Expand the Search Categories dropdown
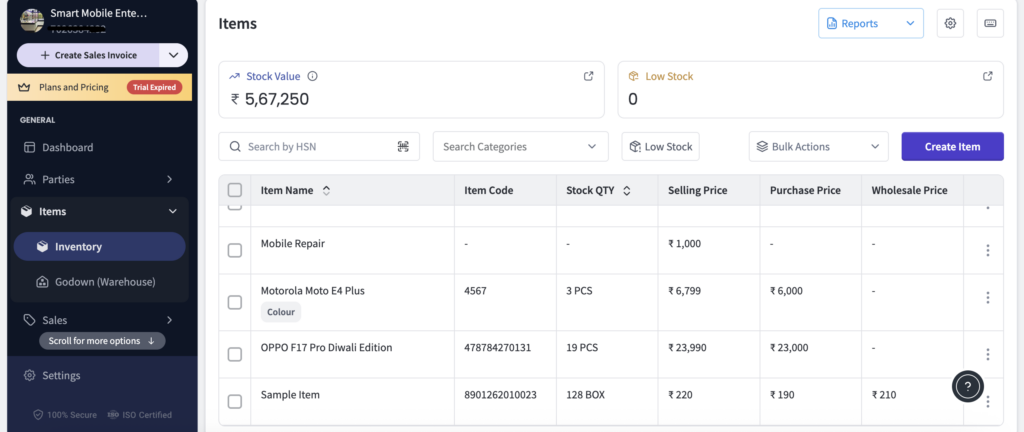This screenshot has height=432, width=1024. [520, 146]
